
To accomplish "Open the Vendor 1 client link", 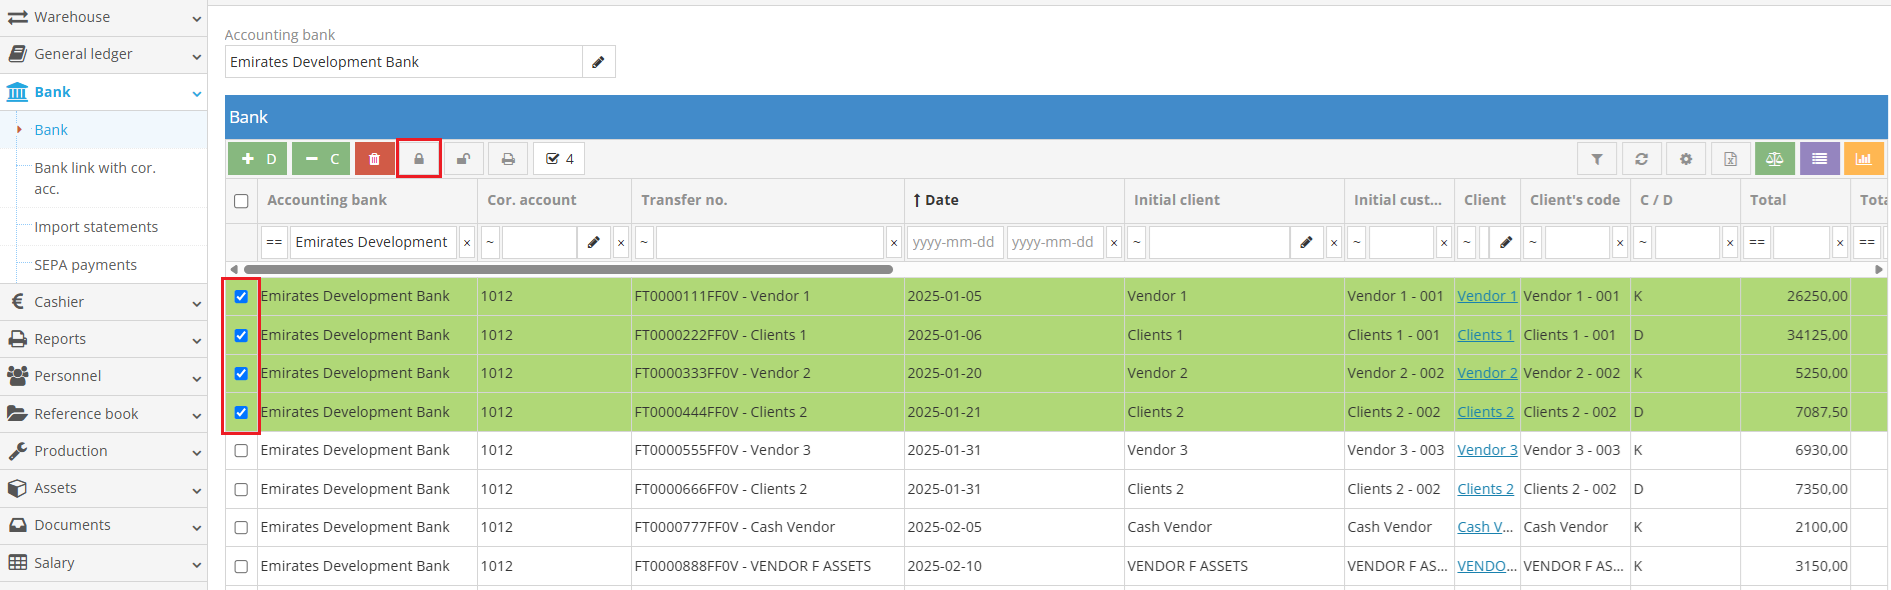I will (1486, 296).
